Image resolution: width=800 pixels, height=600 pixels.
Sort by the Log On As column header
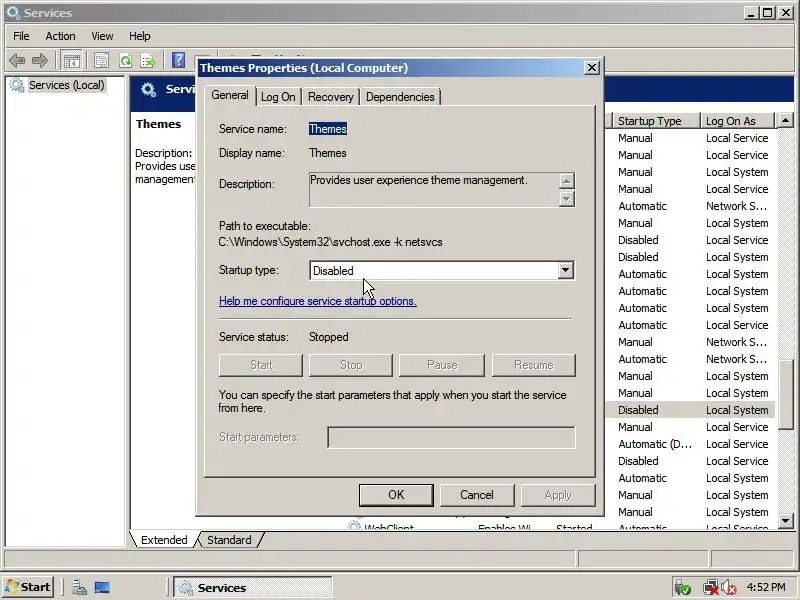(x=737, y=121)
